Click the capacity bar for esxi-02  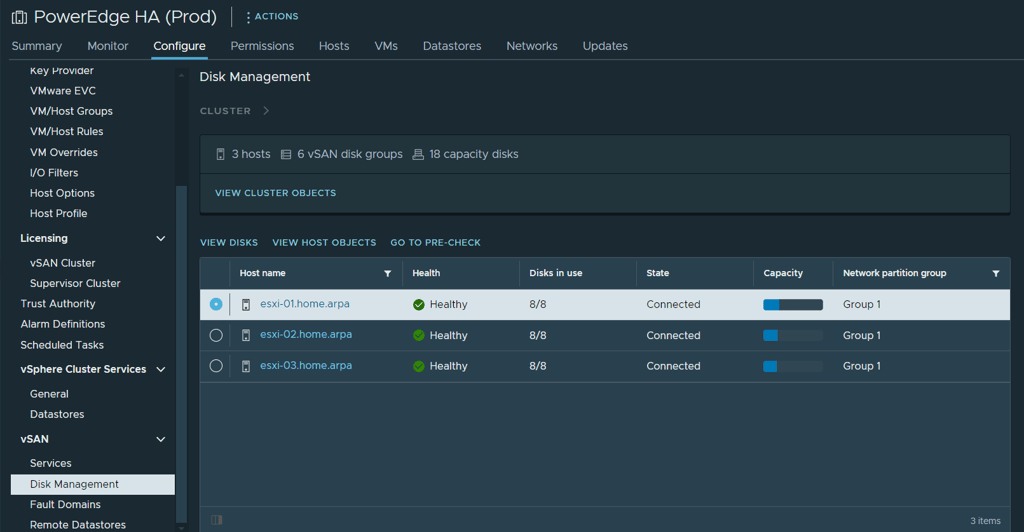(793, 336)
